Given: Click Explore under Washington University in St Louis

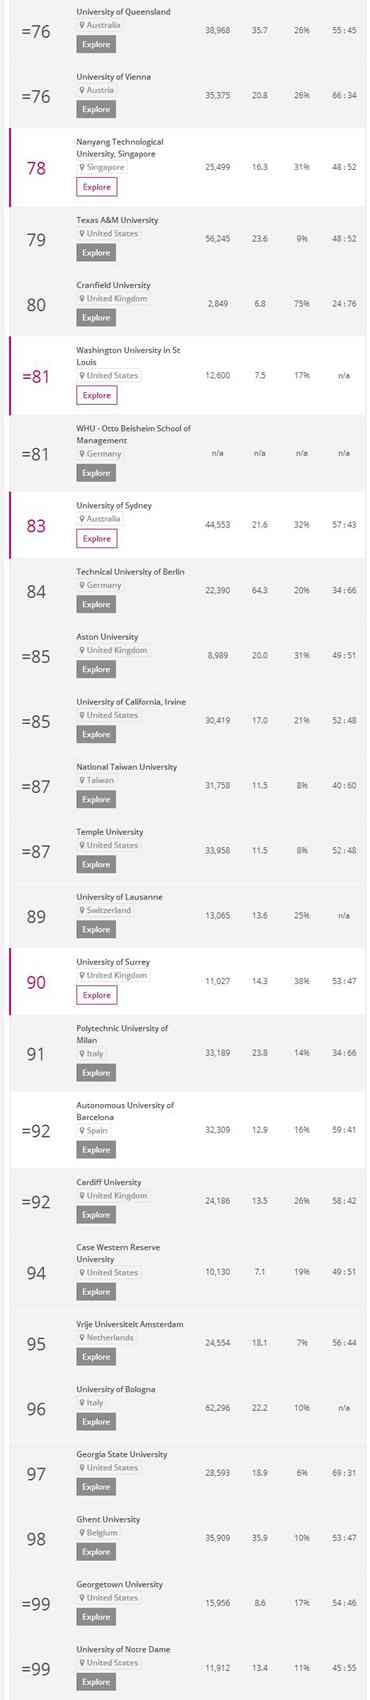Looking at the screenshot, I should 96,395.
